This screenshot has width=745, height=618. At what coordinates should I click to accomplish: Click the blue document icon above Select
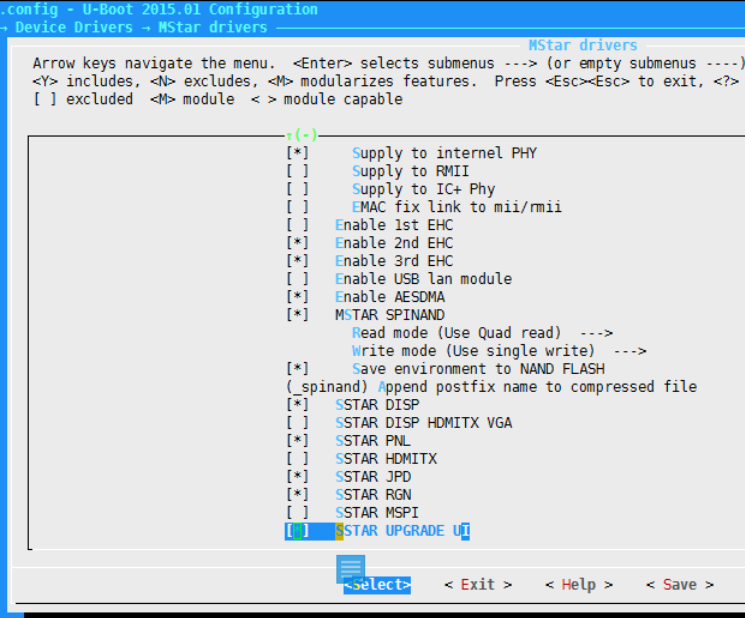[350, 568]
